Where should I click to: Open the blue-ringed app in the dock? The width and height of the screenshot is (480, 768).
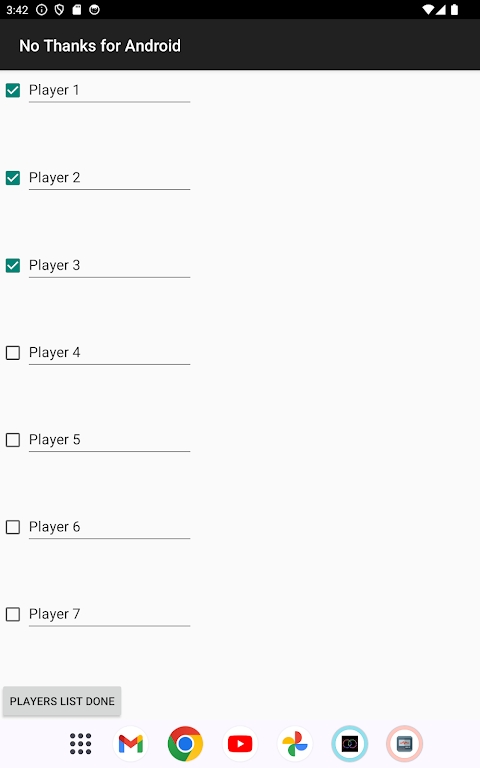click(x=350, y=744)
